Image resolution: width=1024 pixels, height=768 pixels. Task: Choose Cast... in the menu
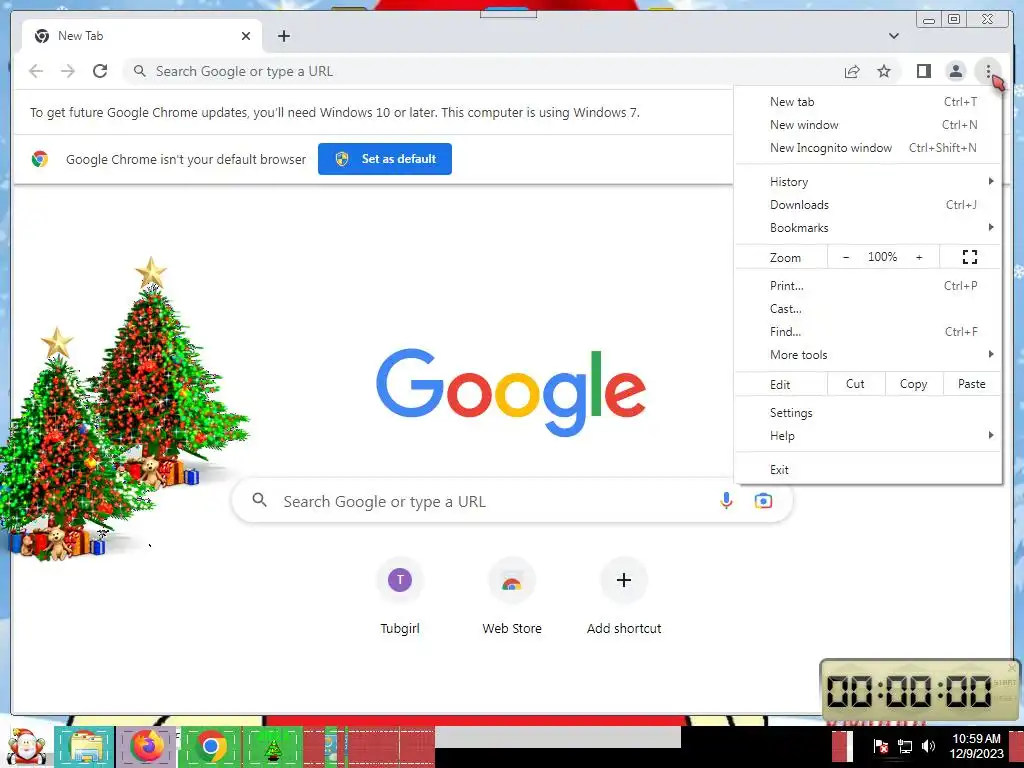click(868, 309)
